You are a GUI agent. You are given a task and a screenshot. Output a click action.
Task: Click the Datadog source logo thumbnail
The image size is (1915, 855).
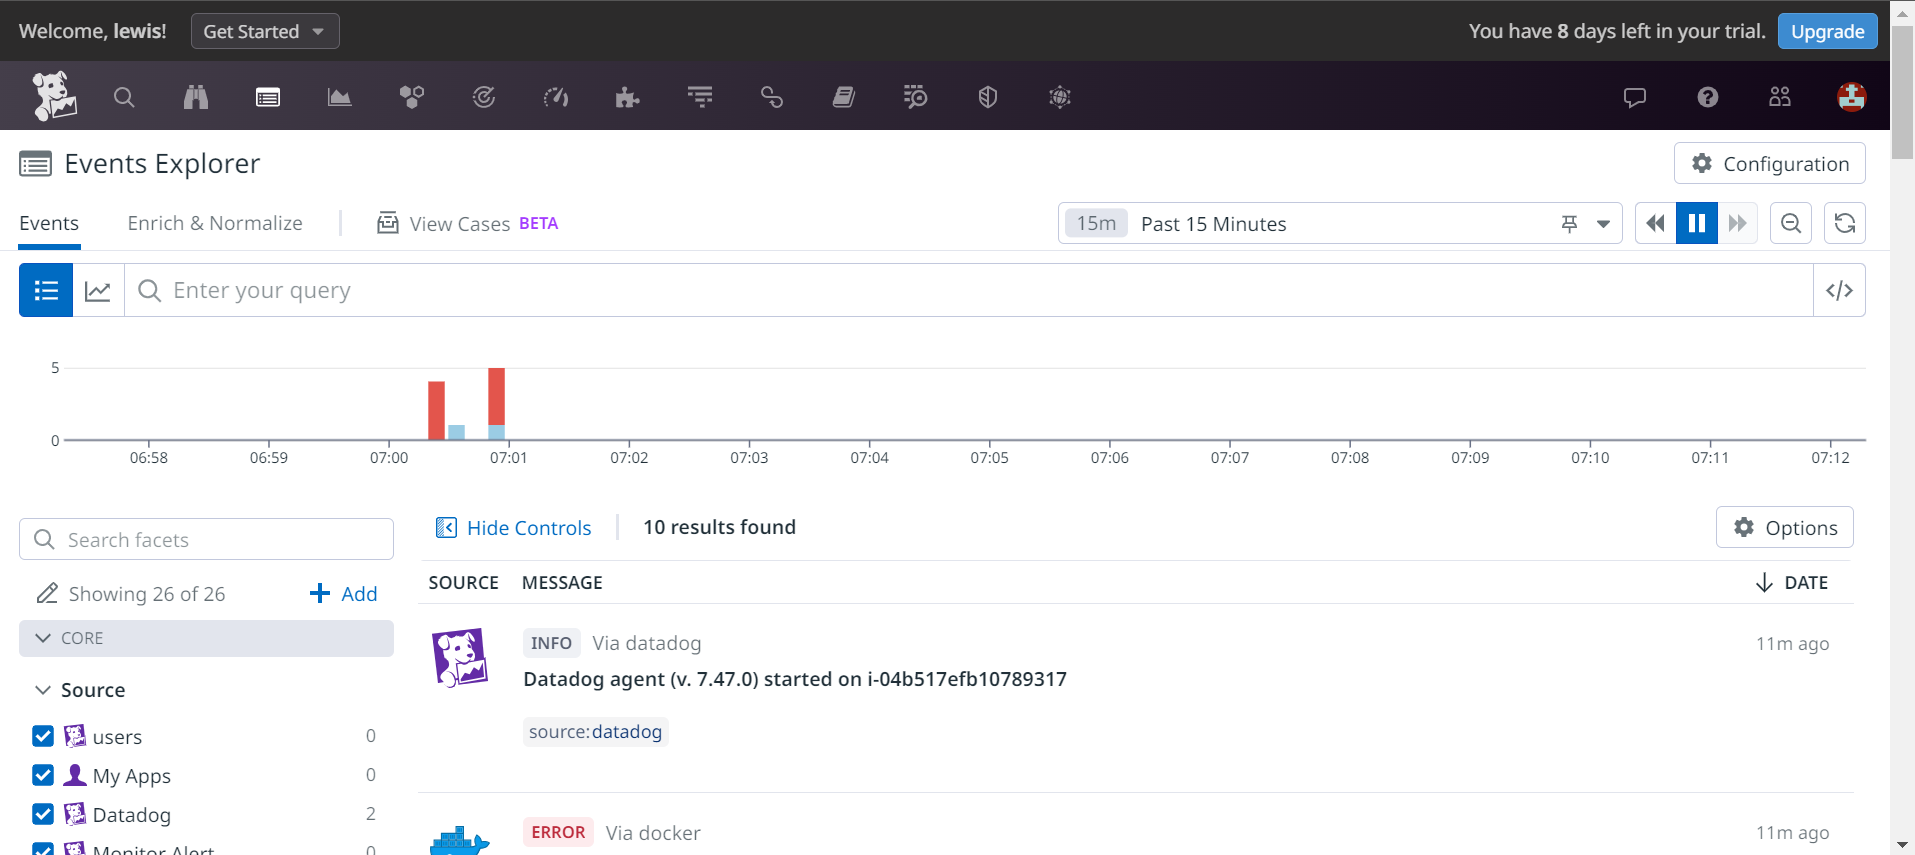point(460,657)
